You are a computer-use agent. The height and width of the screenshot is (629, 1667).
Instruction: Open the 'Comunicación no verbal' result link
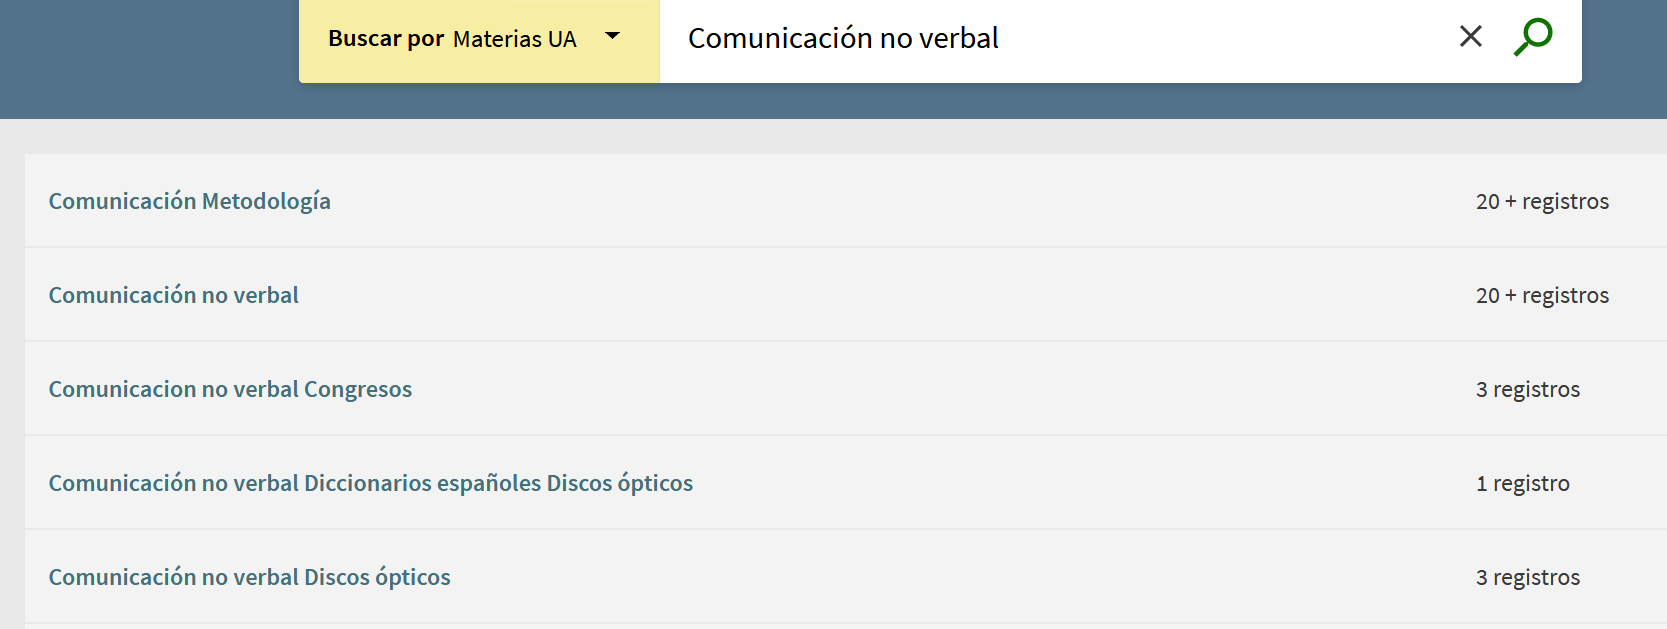coord(174,295)
